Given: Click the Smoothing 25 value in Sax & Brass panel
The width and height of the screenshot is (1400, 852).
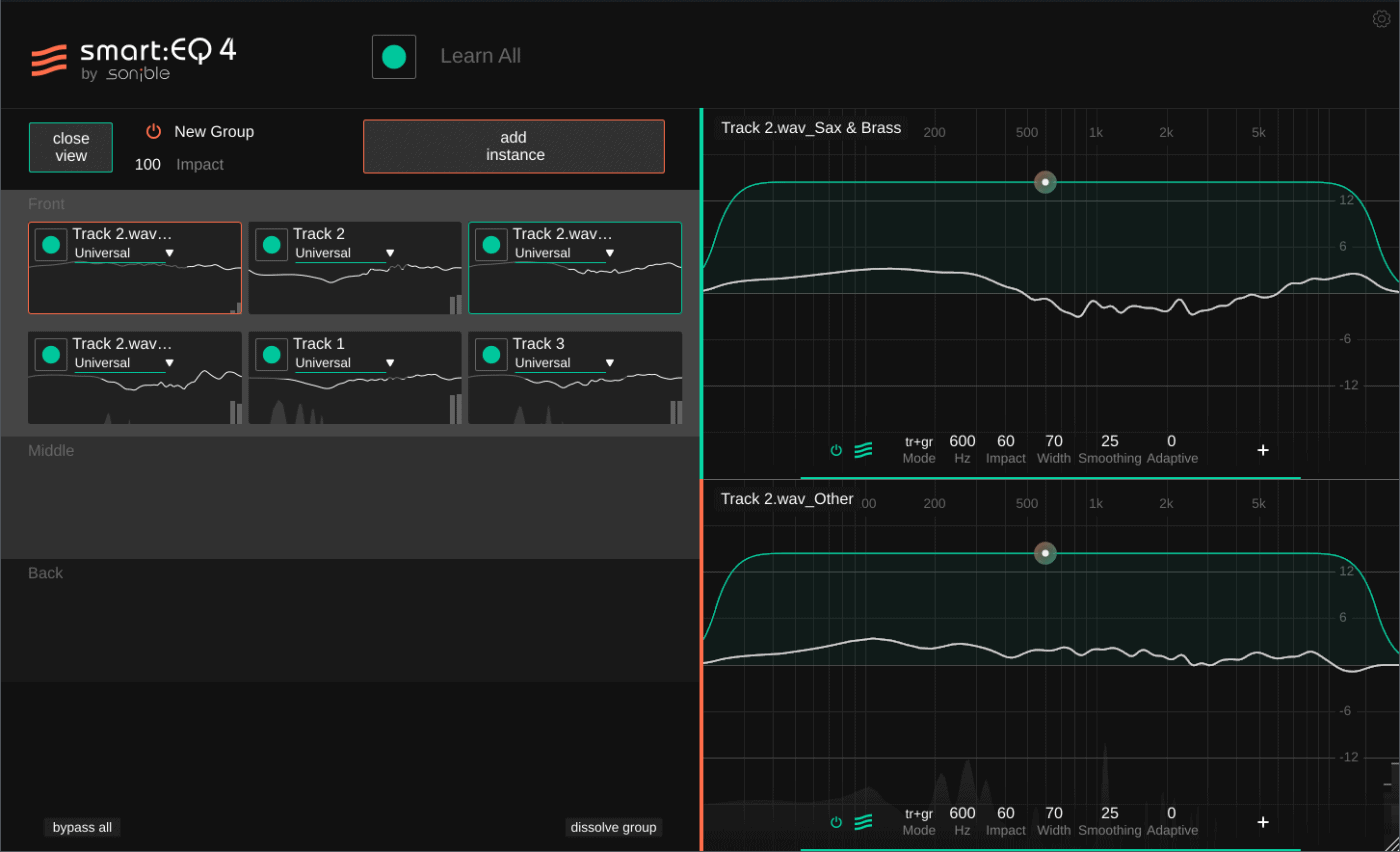Looking at the screenshot, I should [x=1110, y=441].
